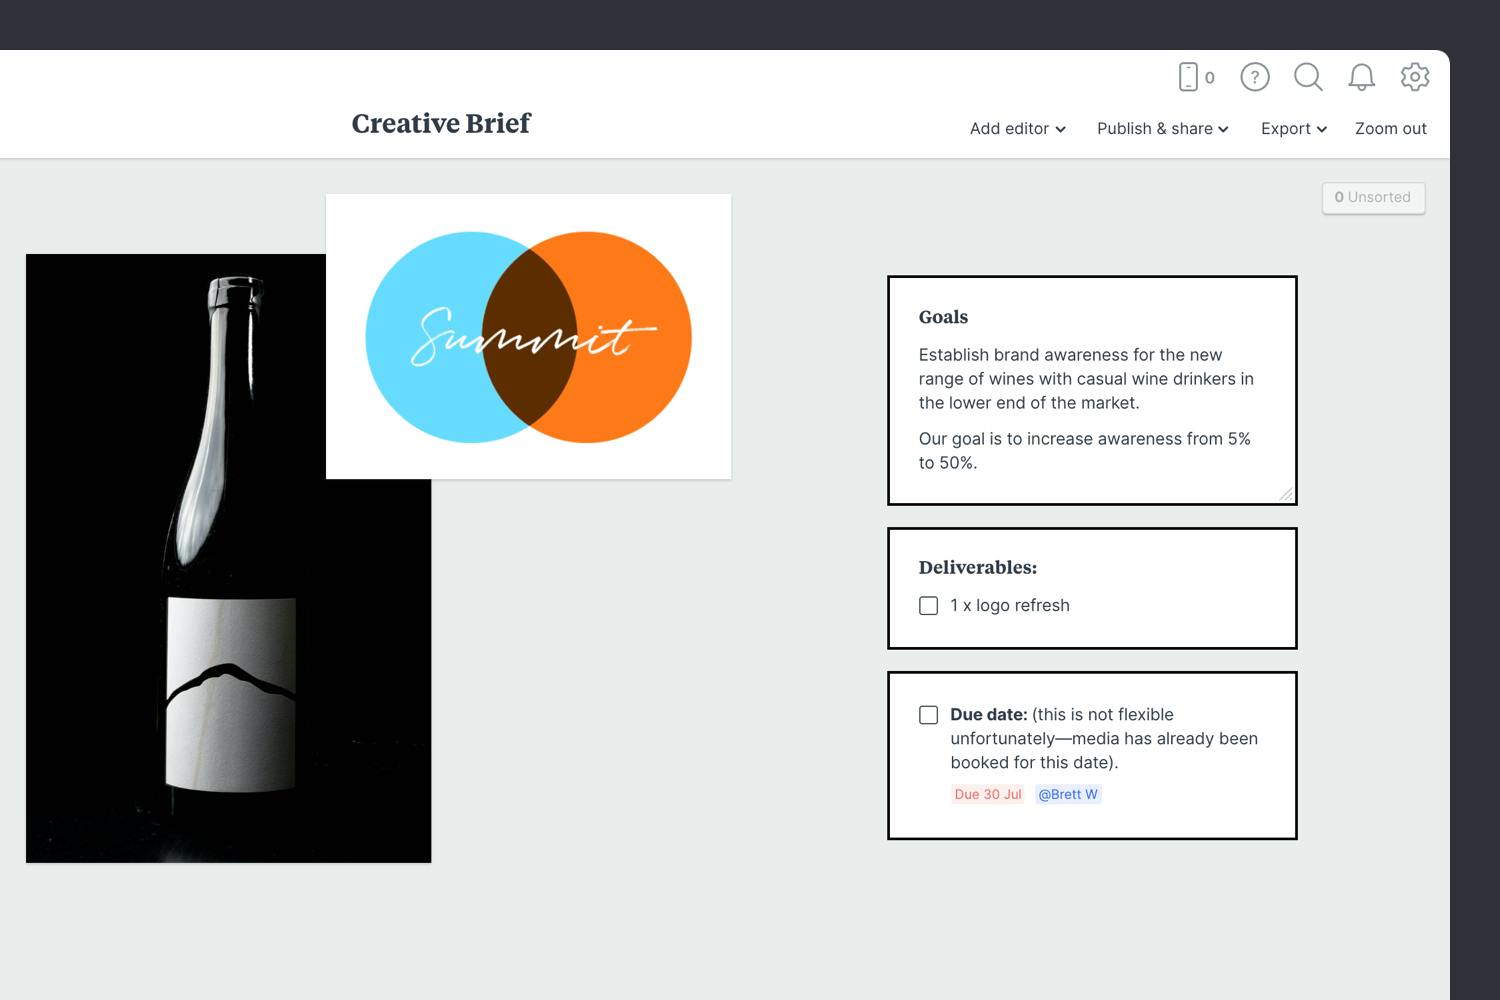
Task: Expand the Add editor dropdown
Action: pos(1017,128)
